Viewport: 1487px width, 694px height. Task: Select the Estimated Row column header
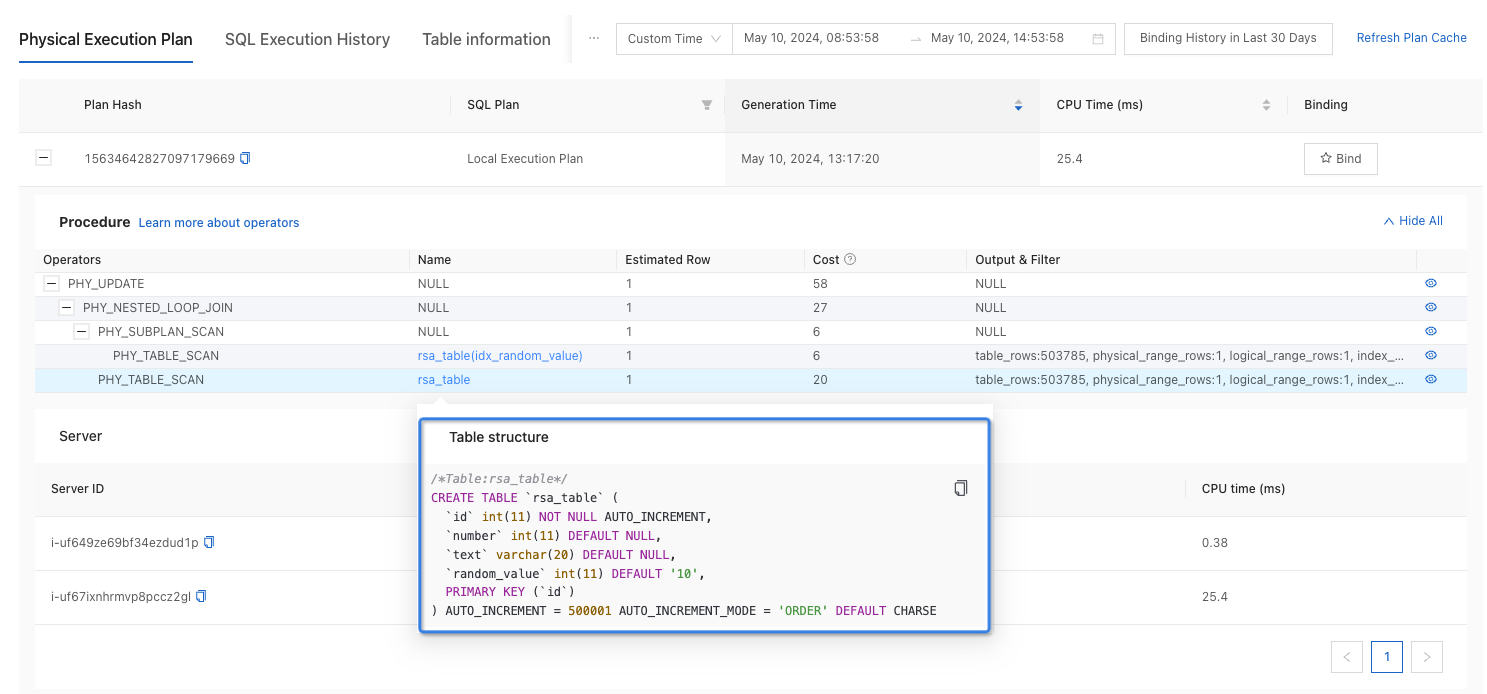click(x=667, y=260)
